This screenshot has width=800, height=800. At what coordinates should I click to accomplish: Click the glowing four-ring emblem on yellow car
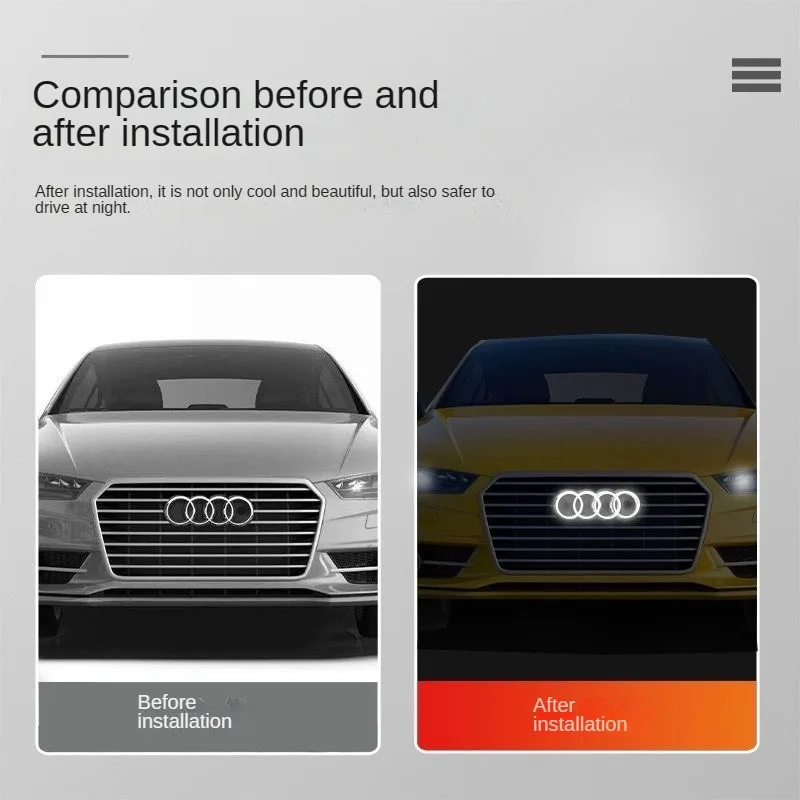(x=597, y=505)
